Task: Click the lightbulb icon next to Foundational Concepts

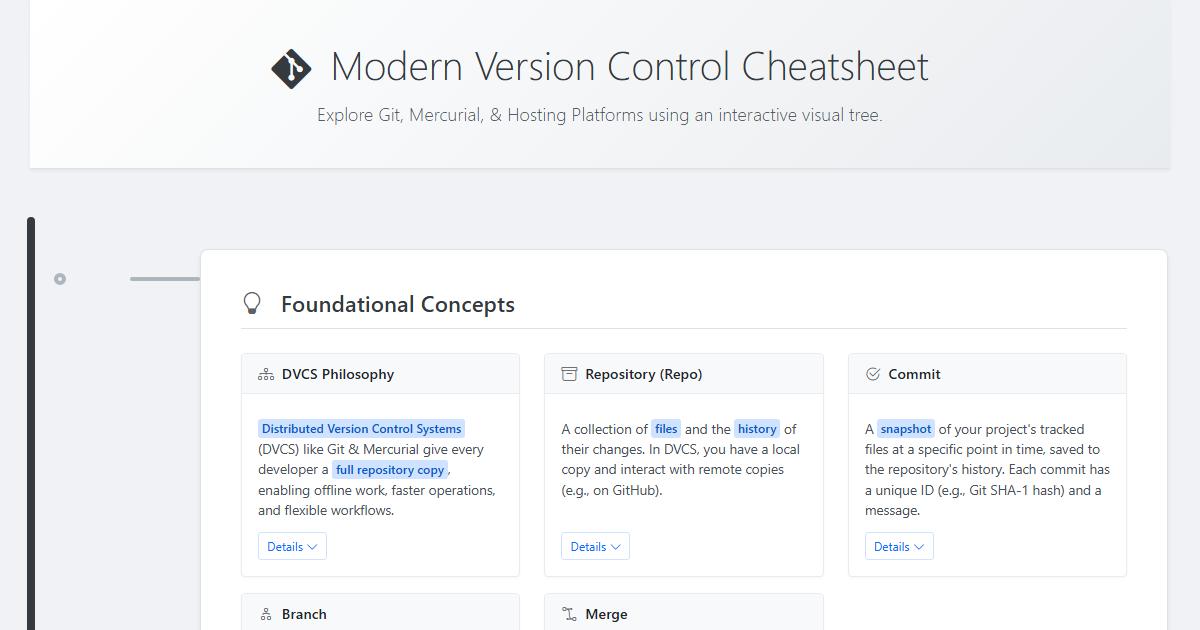Action: [x=252, y=304]
